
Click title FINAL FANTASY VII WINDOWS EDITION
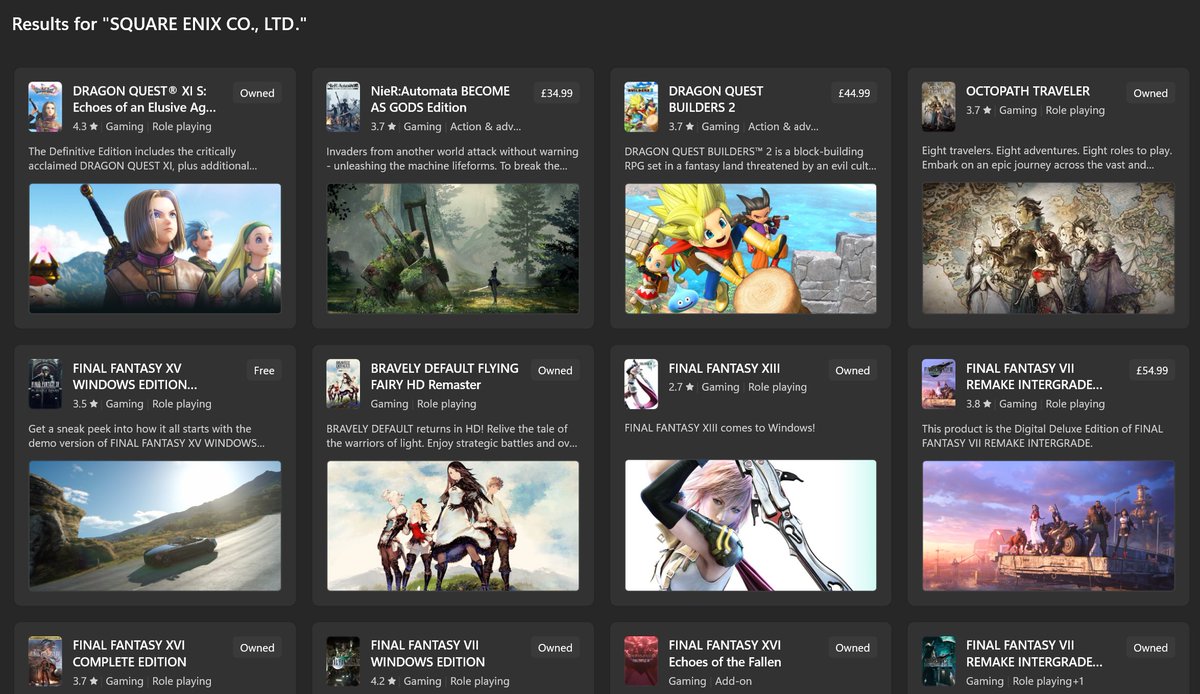coord(428,653)
